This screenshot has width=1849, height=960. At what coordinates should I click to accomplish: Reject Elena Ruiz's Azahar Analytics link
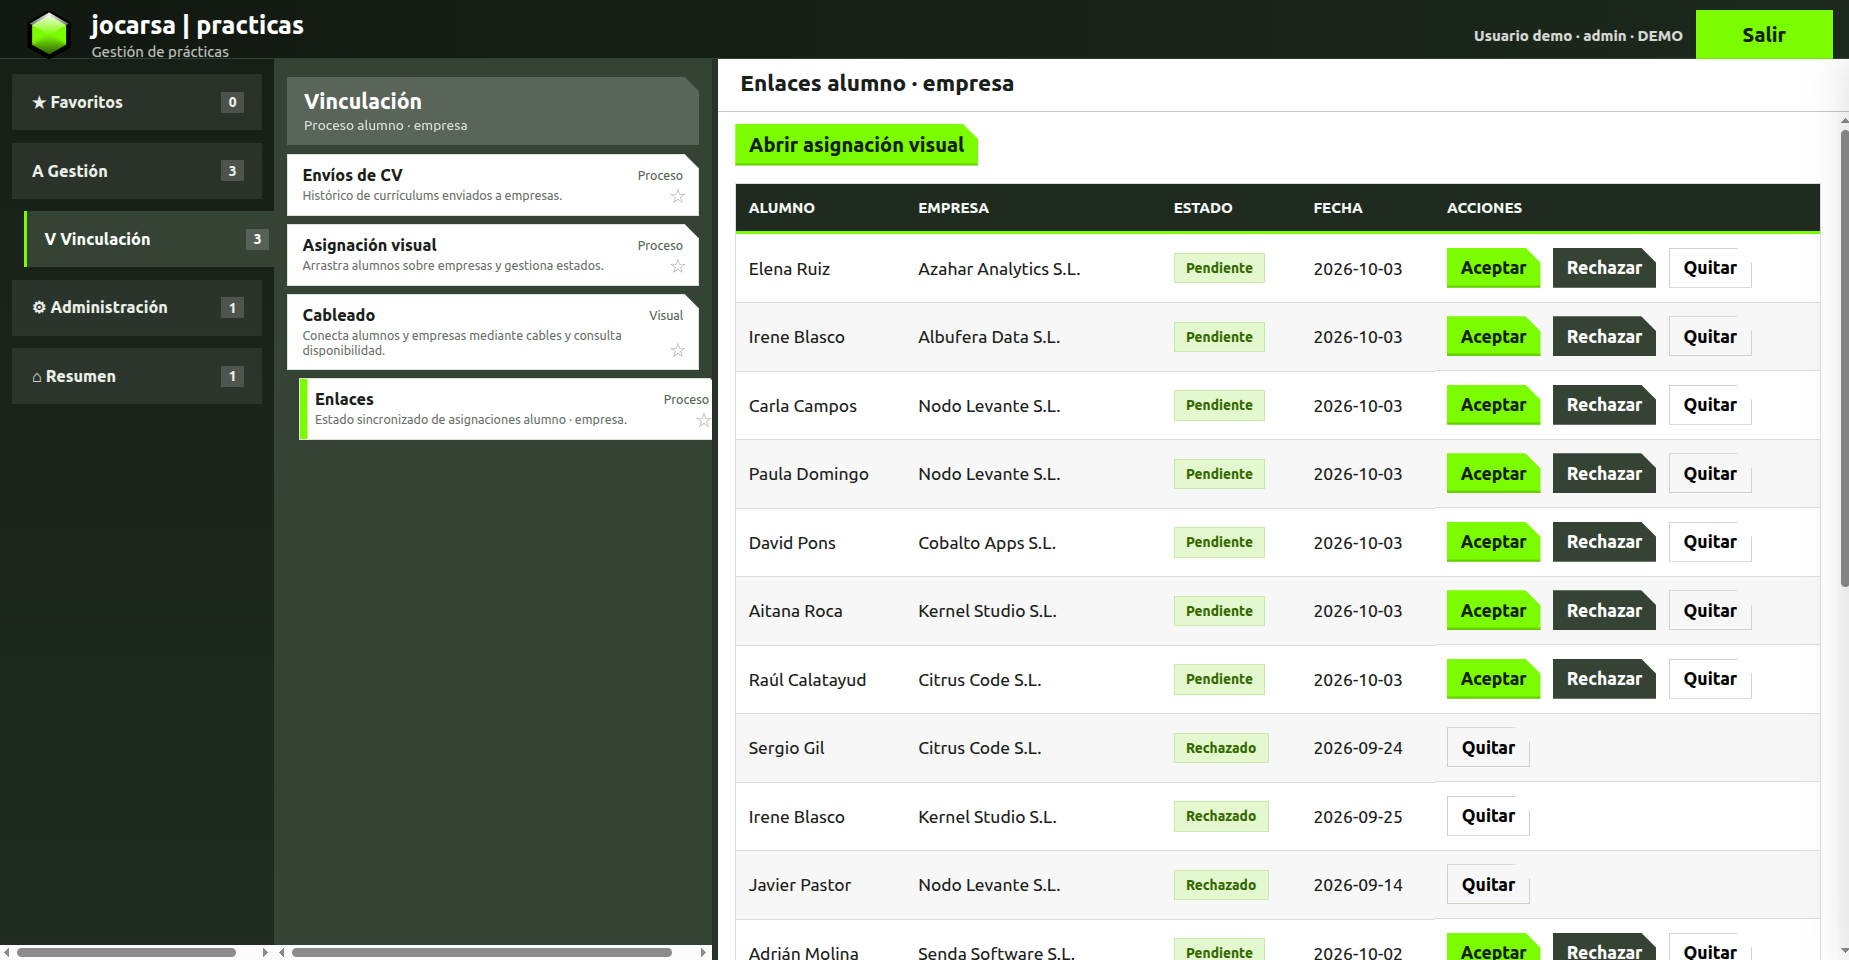pos(1604,268)
